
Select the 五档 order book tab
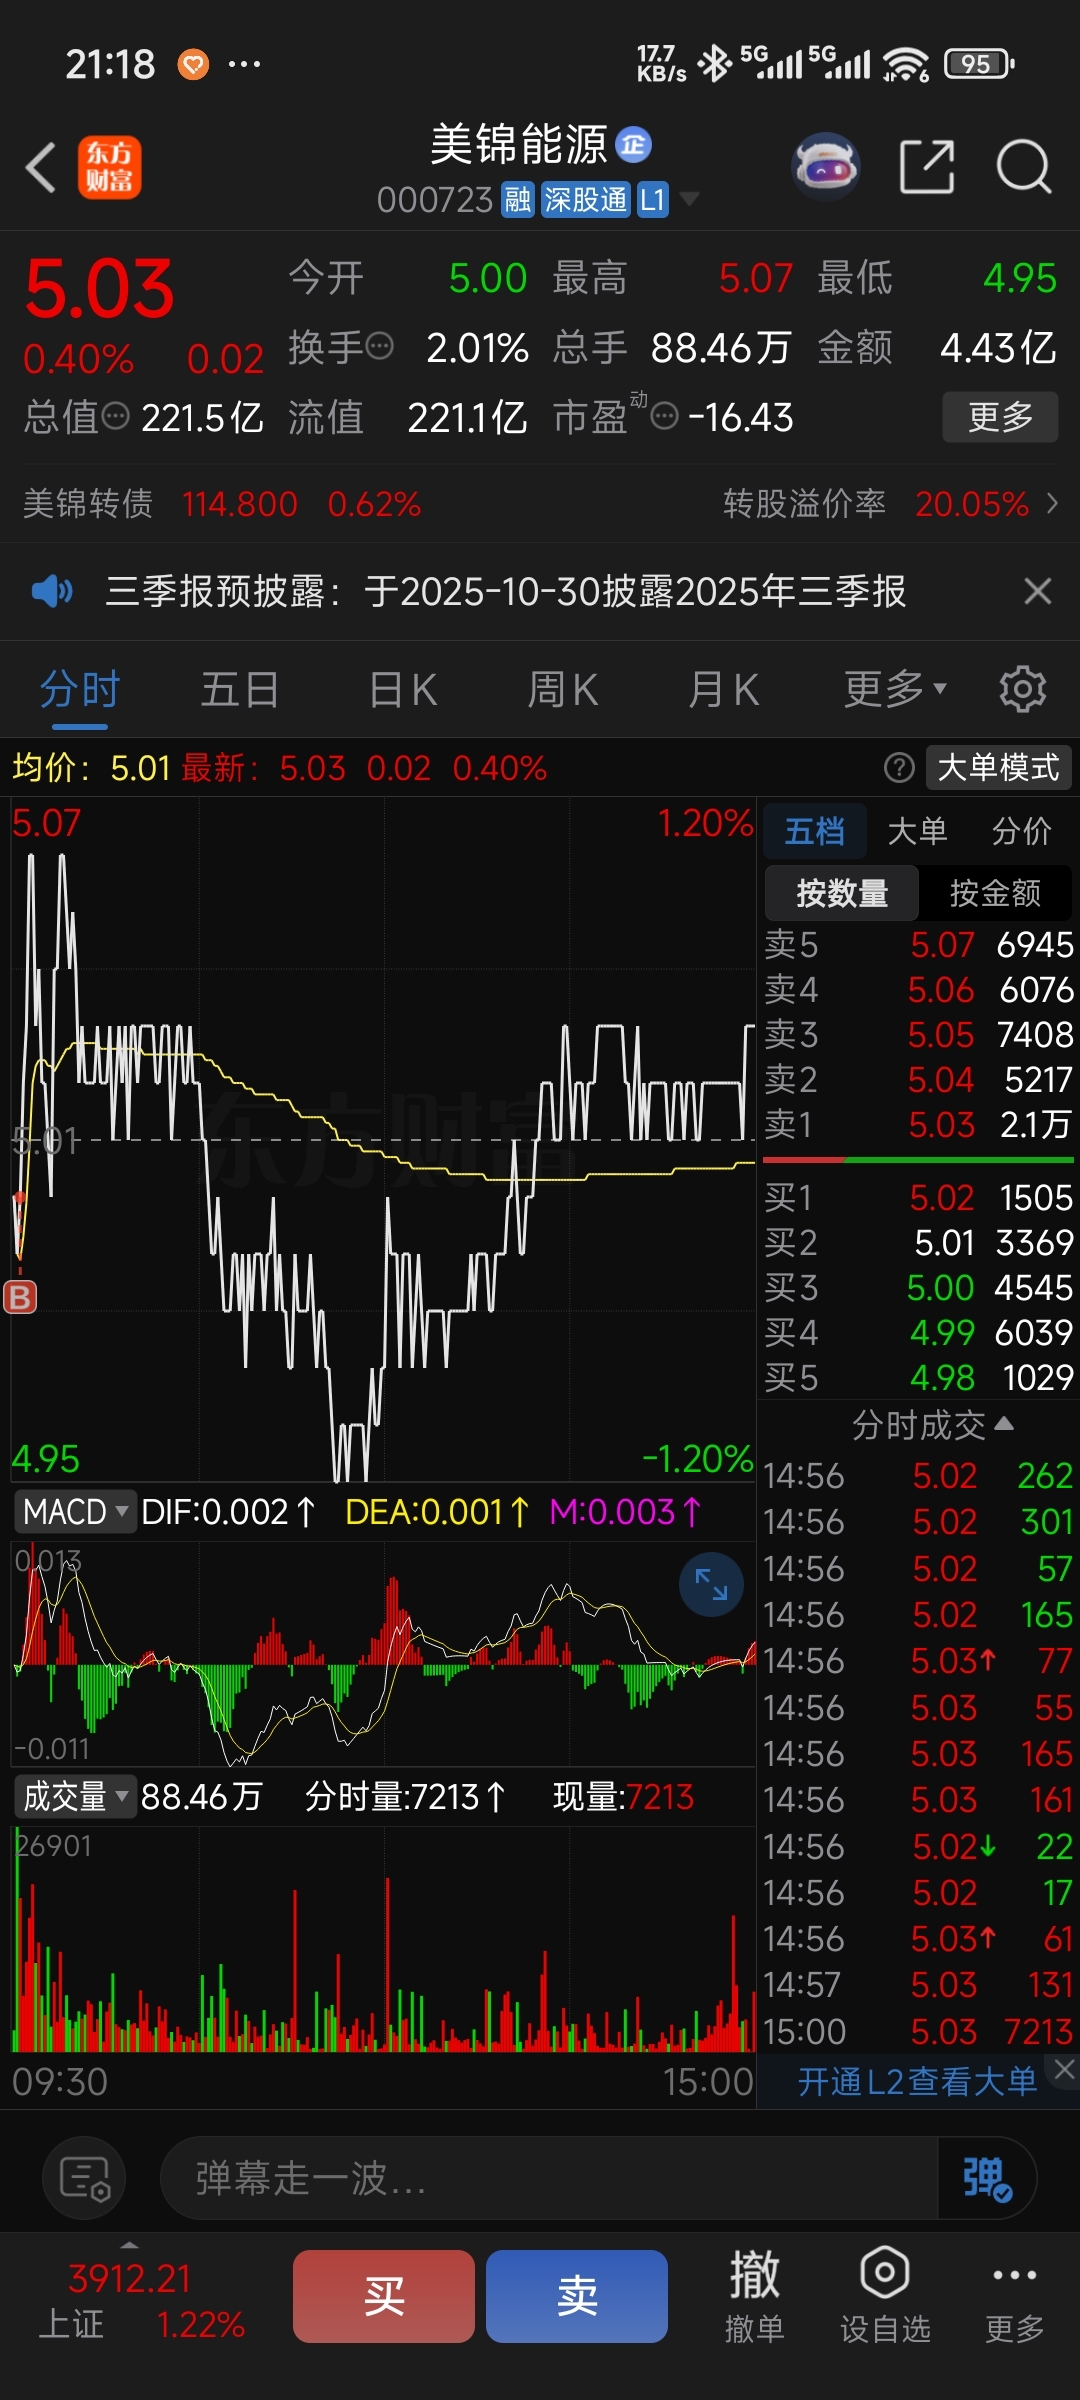[x=815, y=831]
